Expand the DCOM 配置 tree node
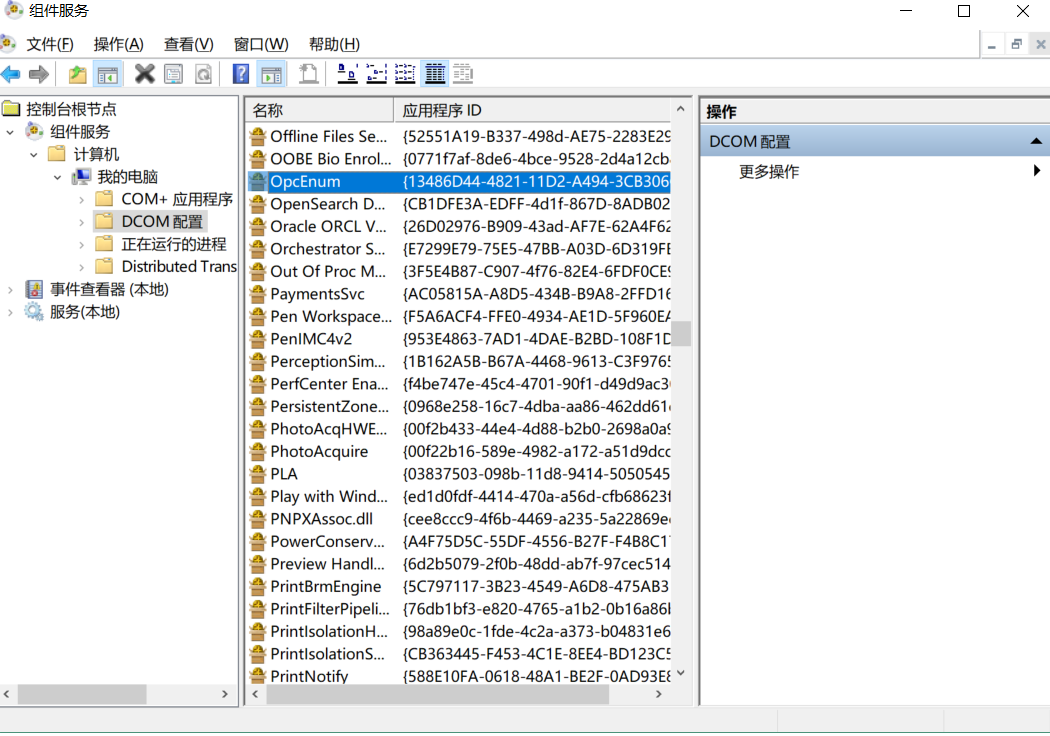Image resolution: width=1050 pixels, height=736 pixels. click(82, 222)
